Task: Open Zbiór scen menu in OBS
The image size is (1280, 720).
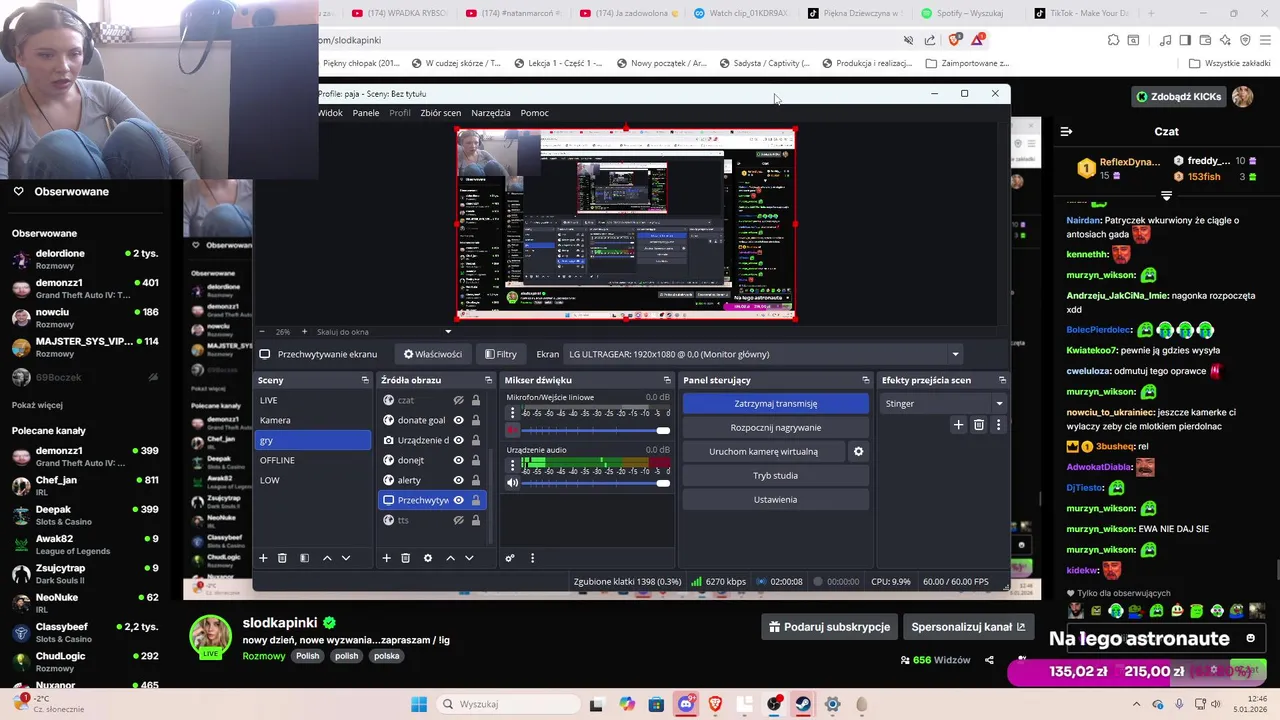Action: pyautogui.click(x=441, y=113)
